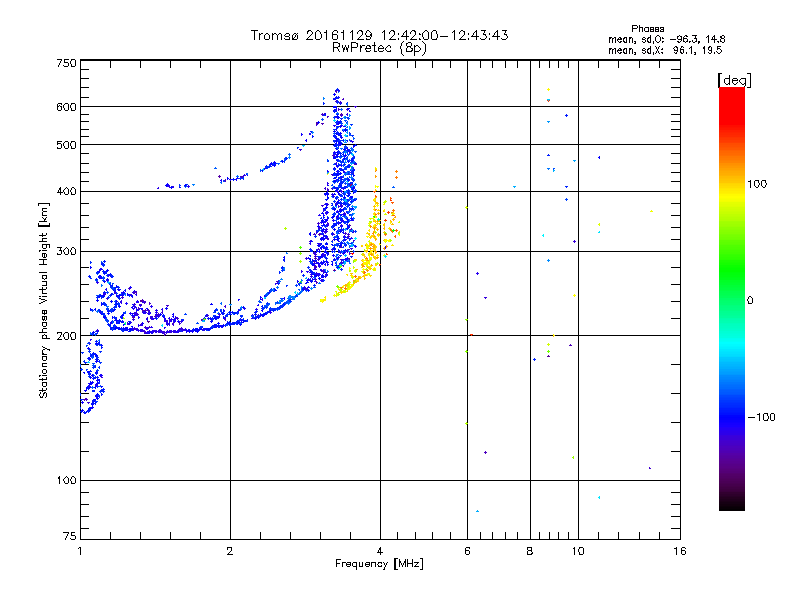Click the colorbar label '0'
800x600 pixels.
coord(750,301)
